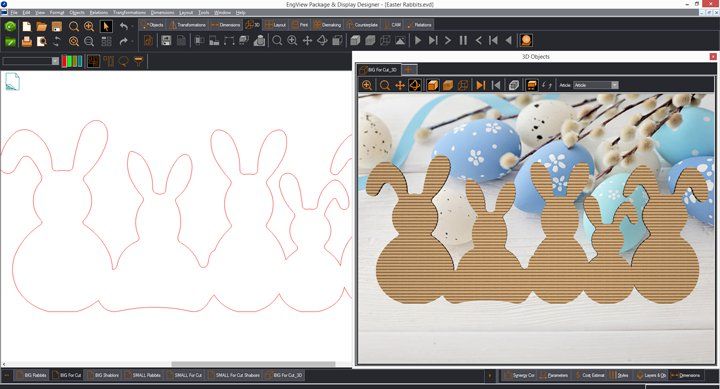
Task: Pan the view in the 3D Objects panel
Action: click(400, 85)
